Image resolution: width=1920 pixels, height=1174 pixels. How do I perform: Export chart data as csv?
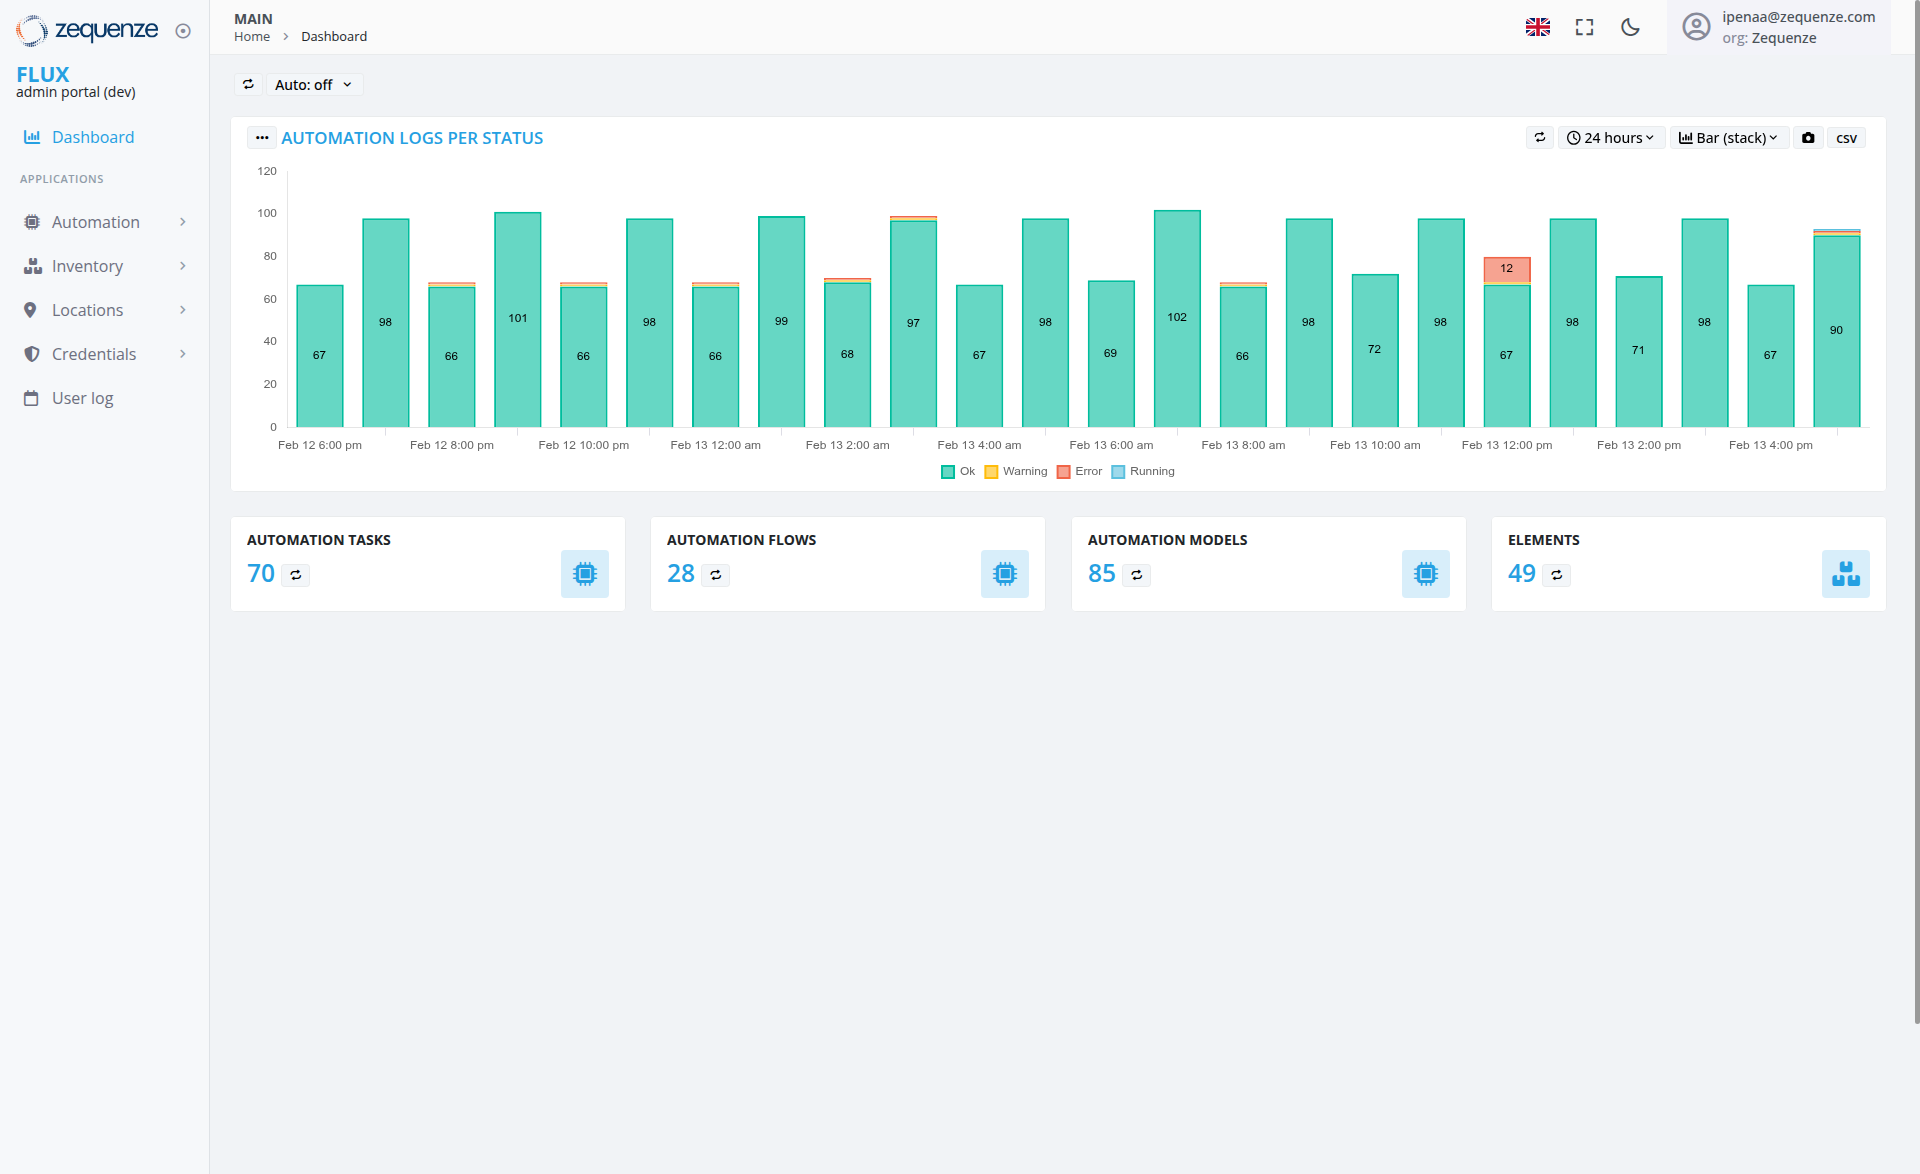tap(1846, 137)
